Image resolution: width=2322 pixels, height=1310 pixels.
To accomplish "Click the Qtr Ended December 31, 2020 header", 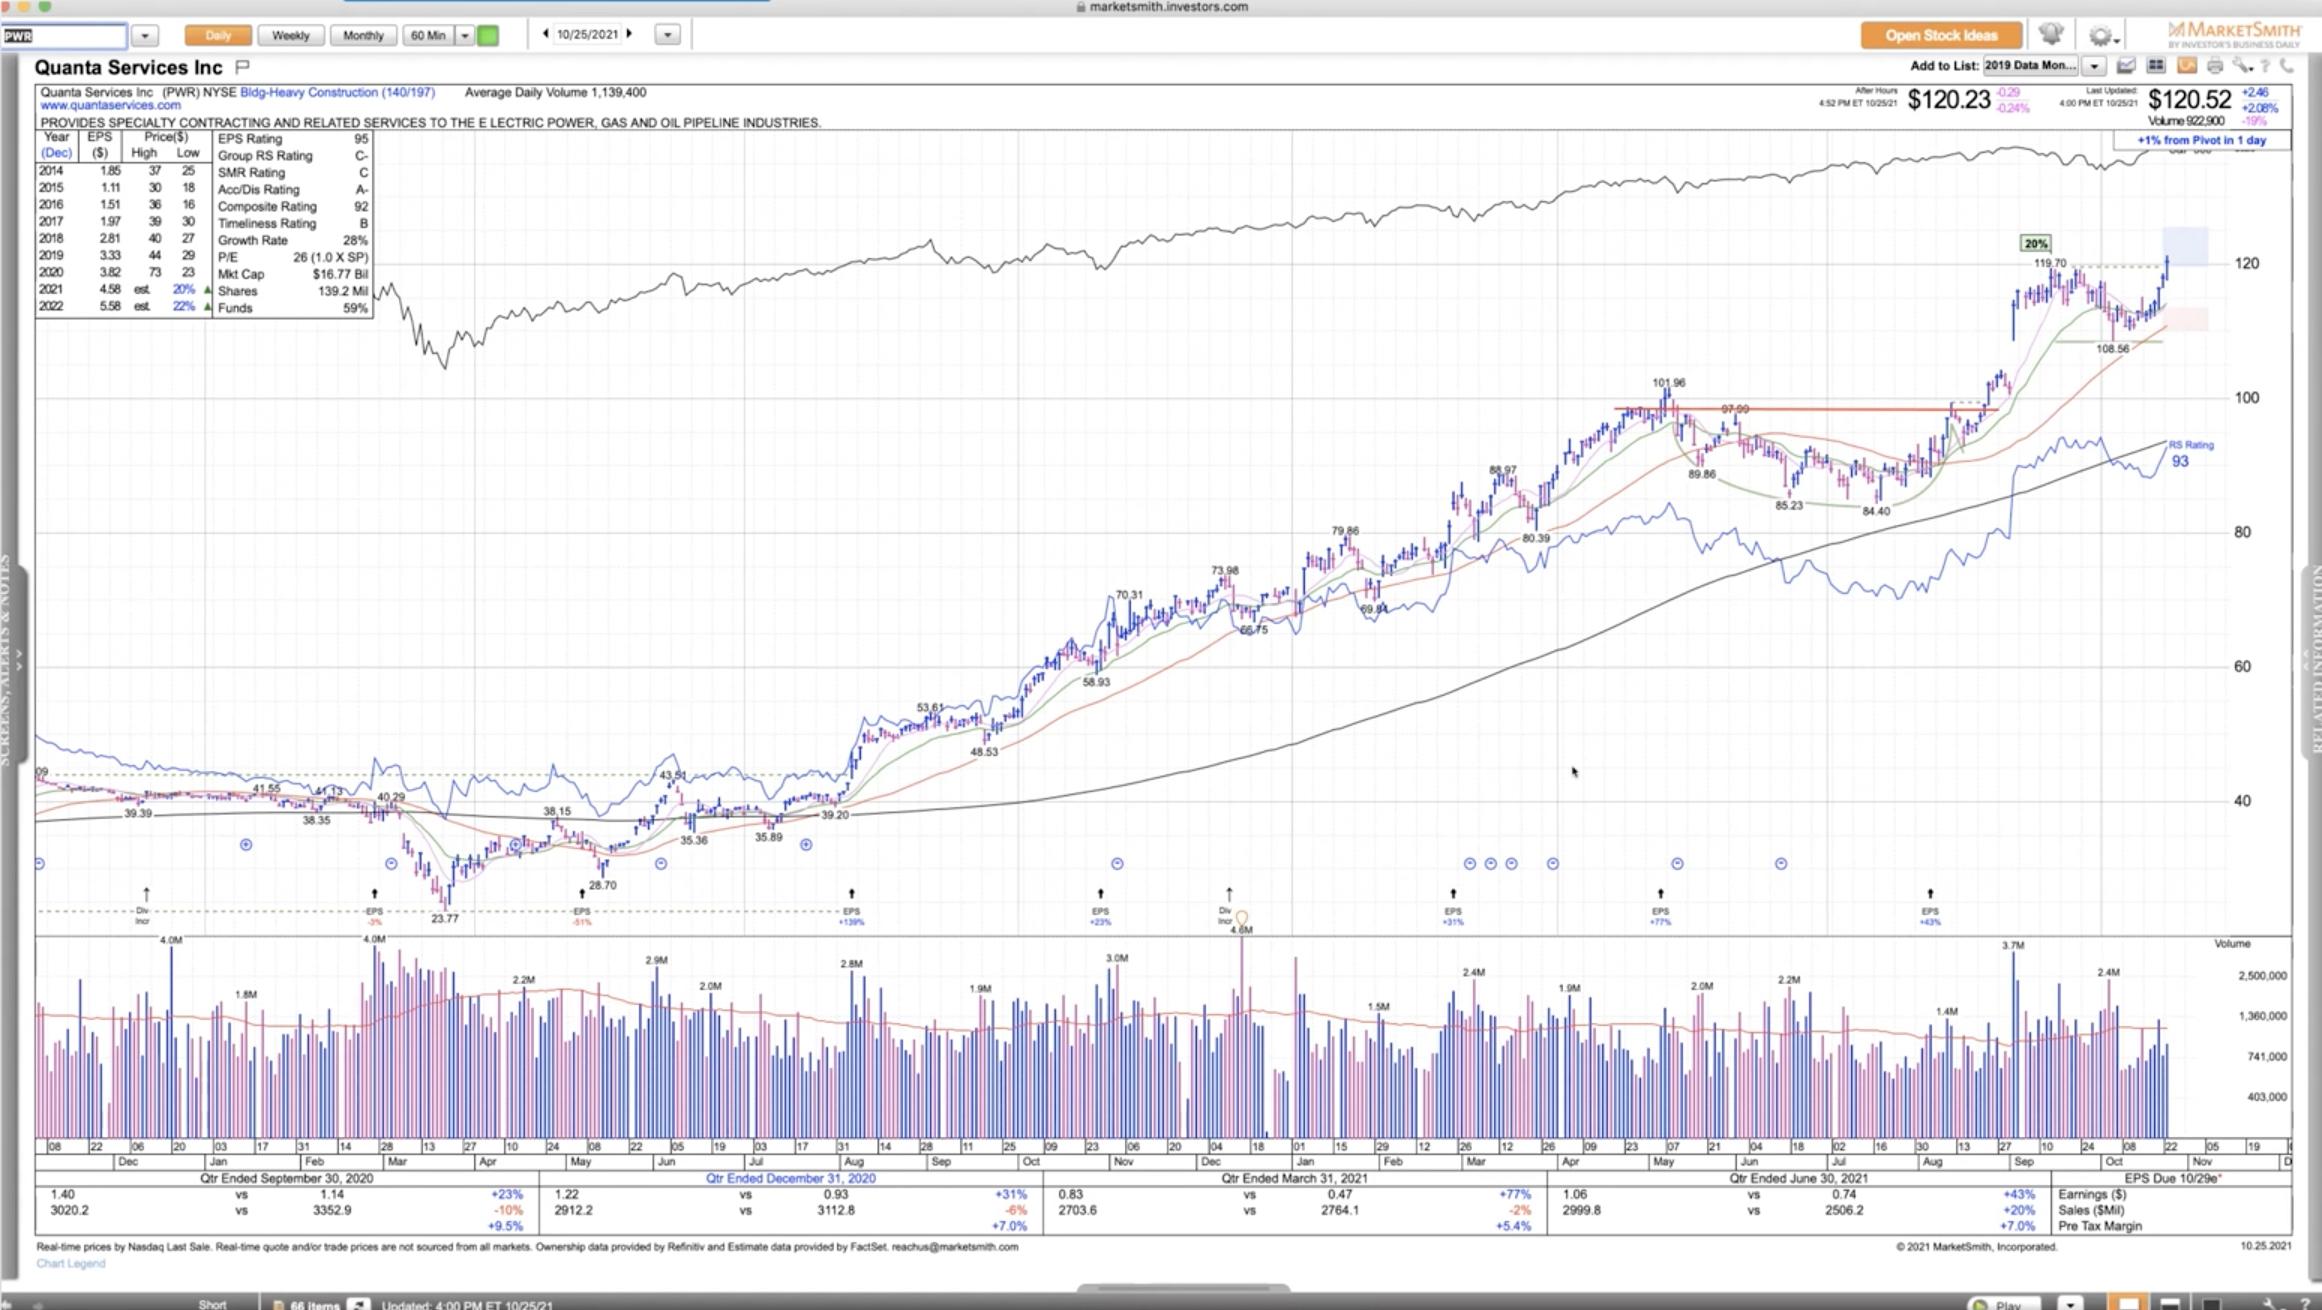I will pos(790,1178).
